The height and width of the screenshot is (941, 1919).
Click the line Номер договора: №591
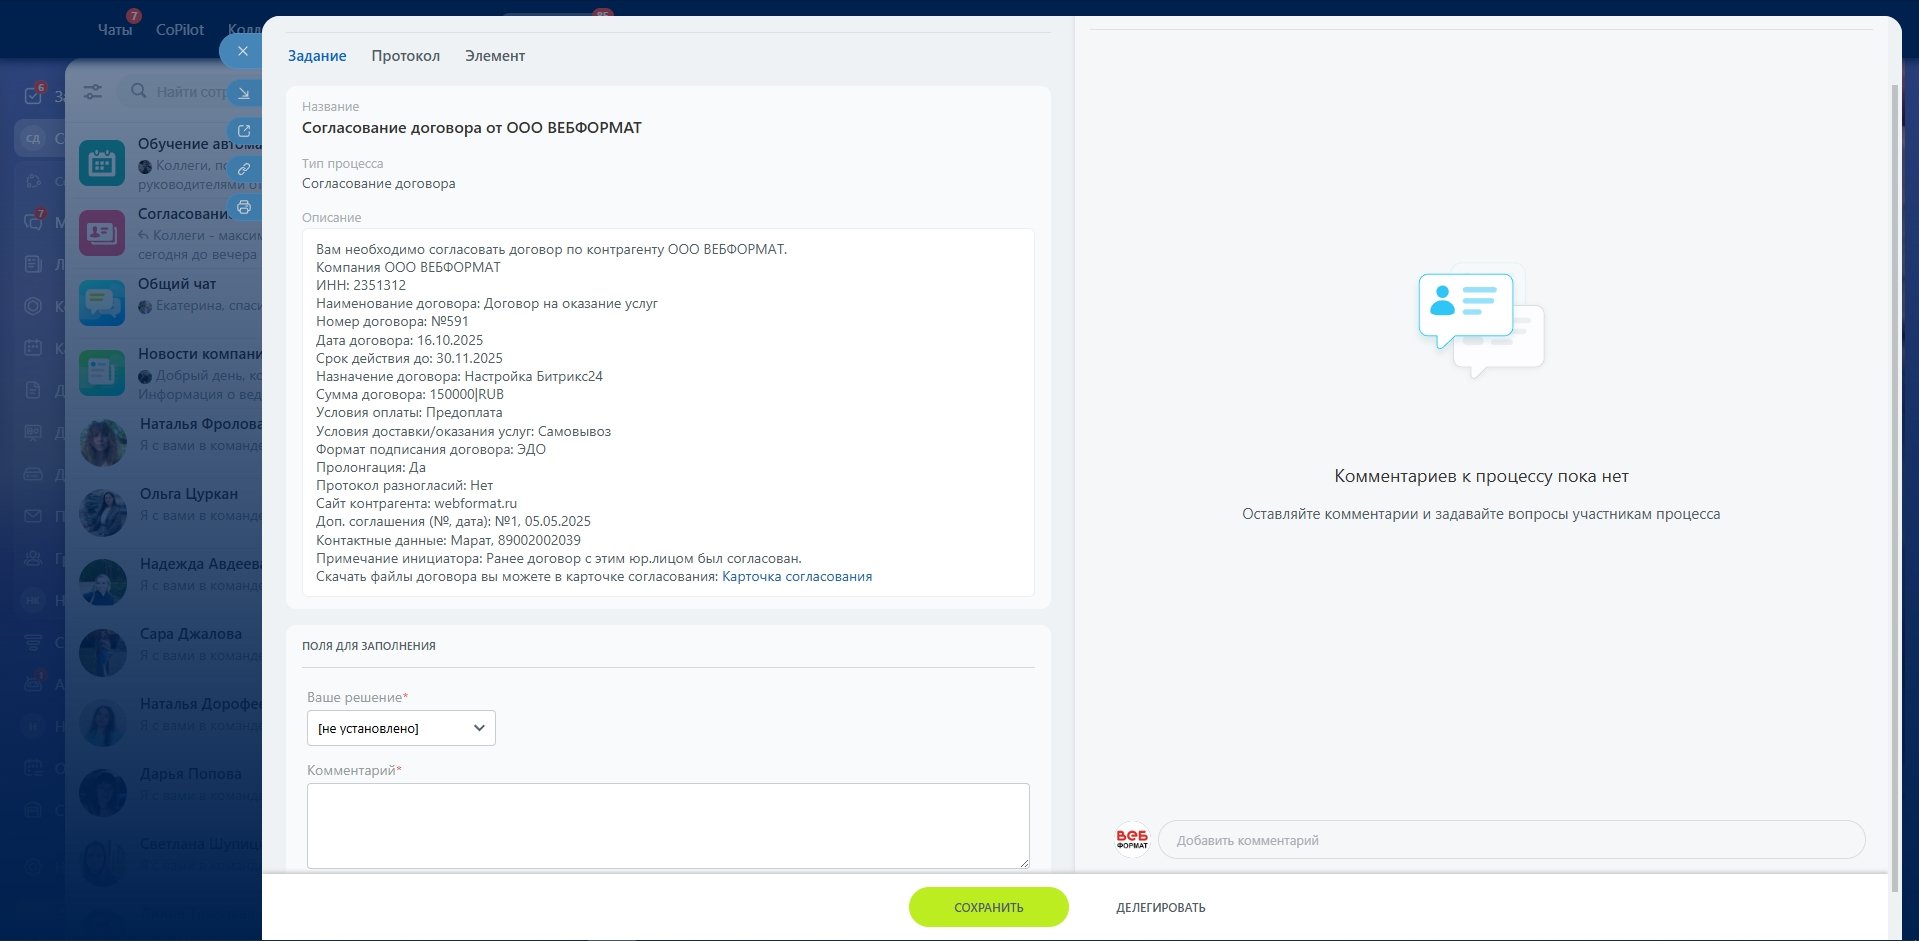[392, 322]
